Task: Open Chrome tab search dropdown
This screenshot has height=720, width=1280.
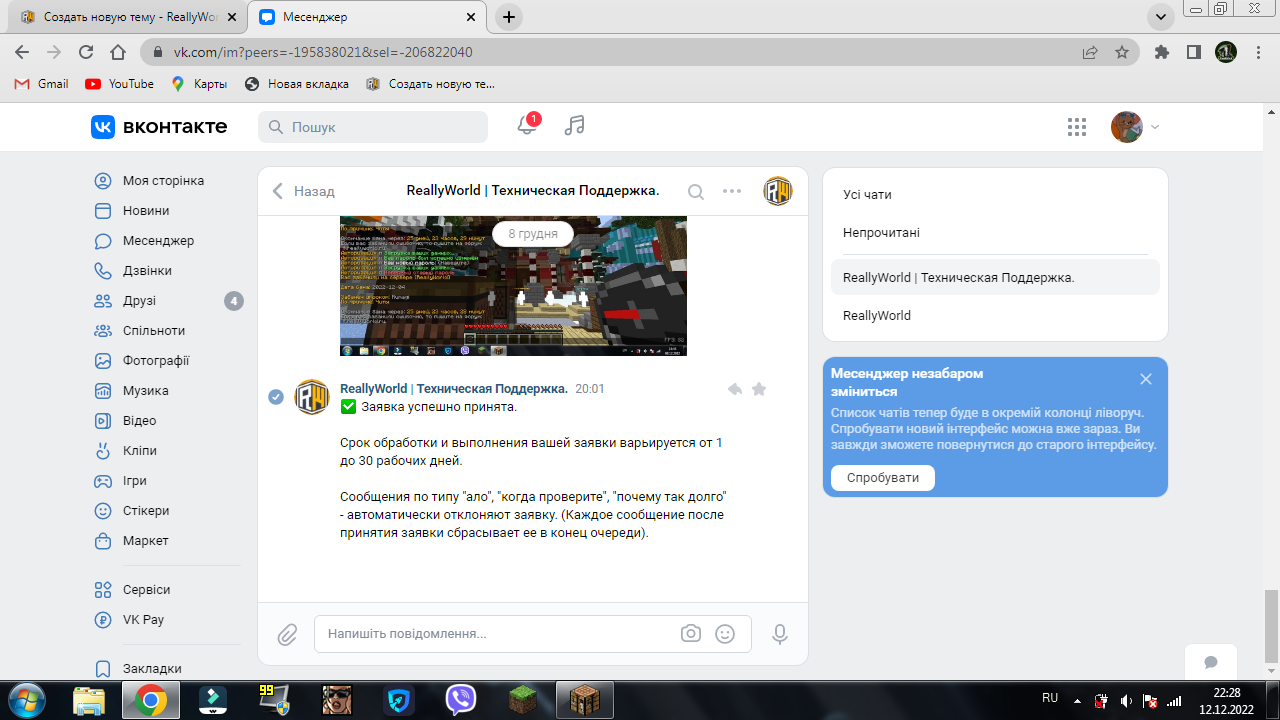Action: click(1160, 17)
